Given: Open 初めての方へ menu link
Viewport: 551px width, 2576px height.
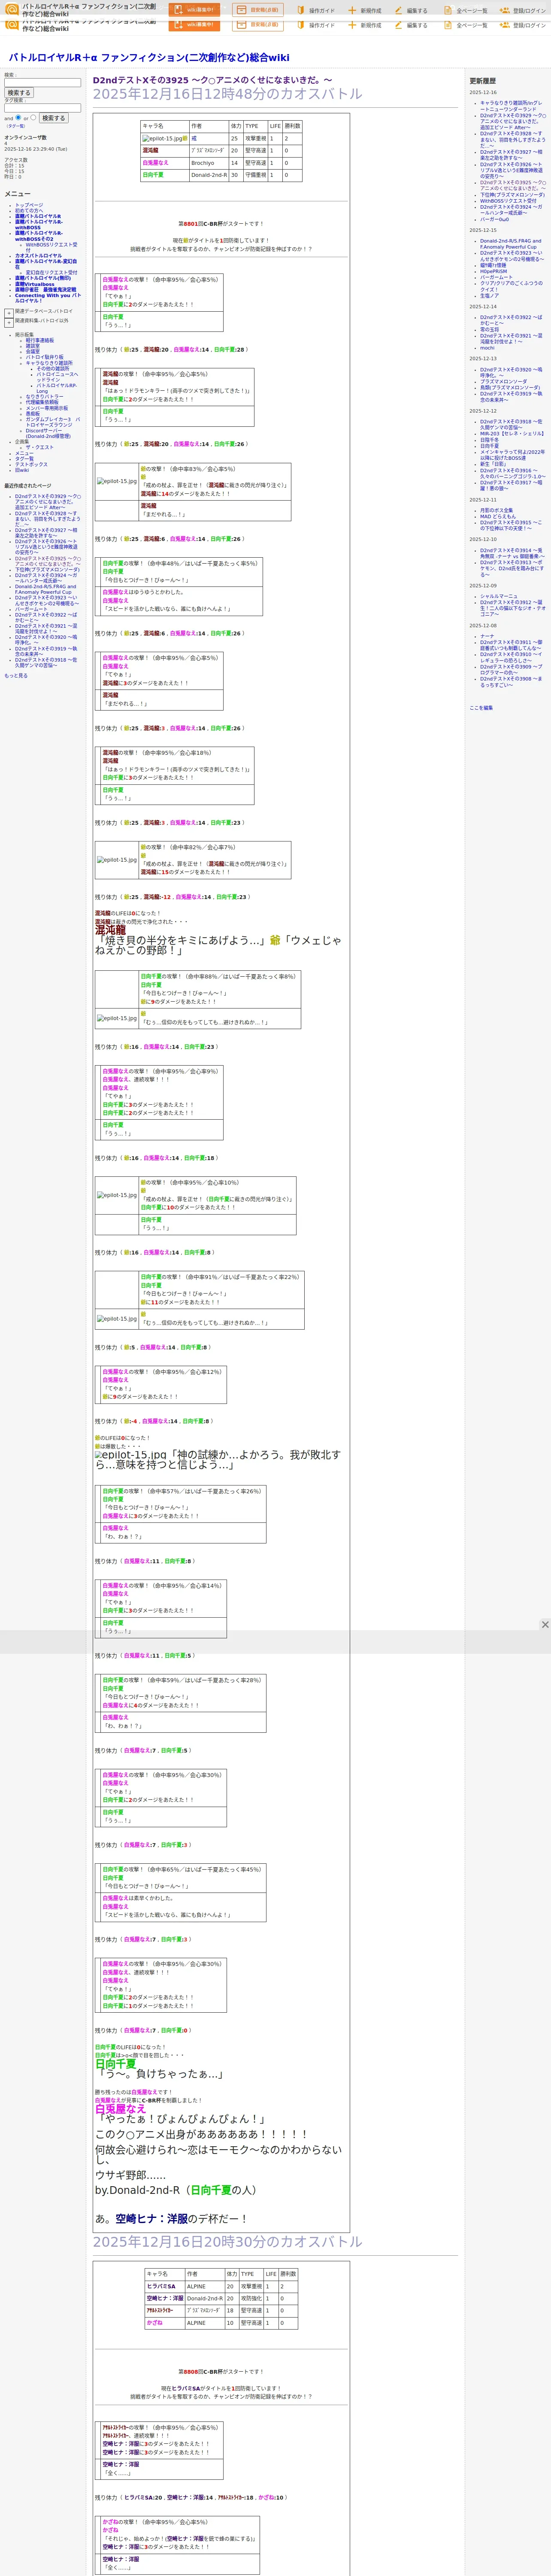Looking at the screenshot, I should click(x=30, y=210).
